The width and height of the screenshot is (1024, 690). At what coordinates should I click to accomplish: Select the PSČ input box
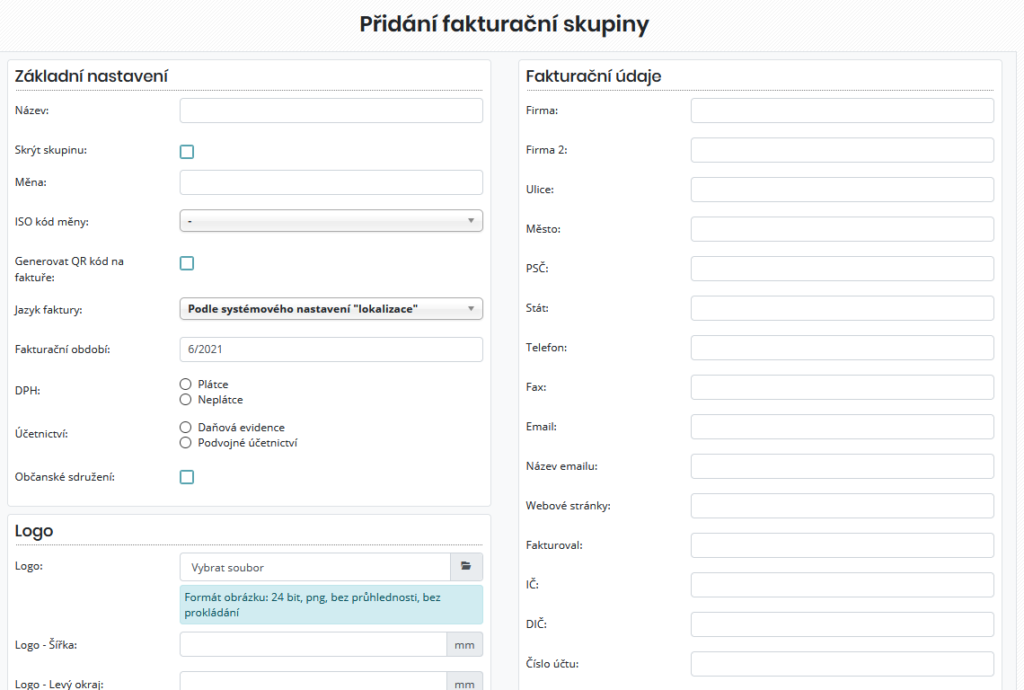[x=842, y=268]
